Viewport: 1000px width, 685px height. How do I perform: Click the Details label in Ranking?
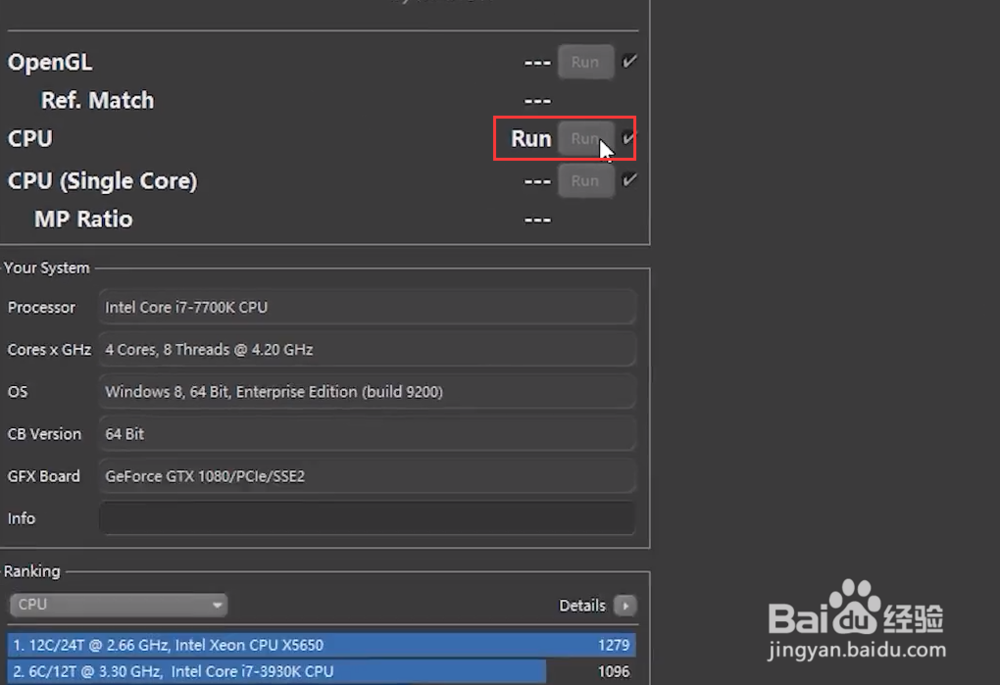[582, 605]
